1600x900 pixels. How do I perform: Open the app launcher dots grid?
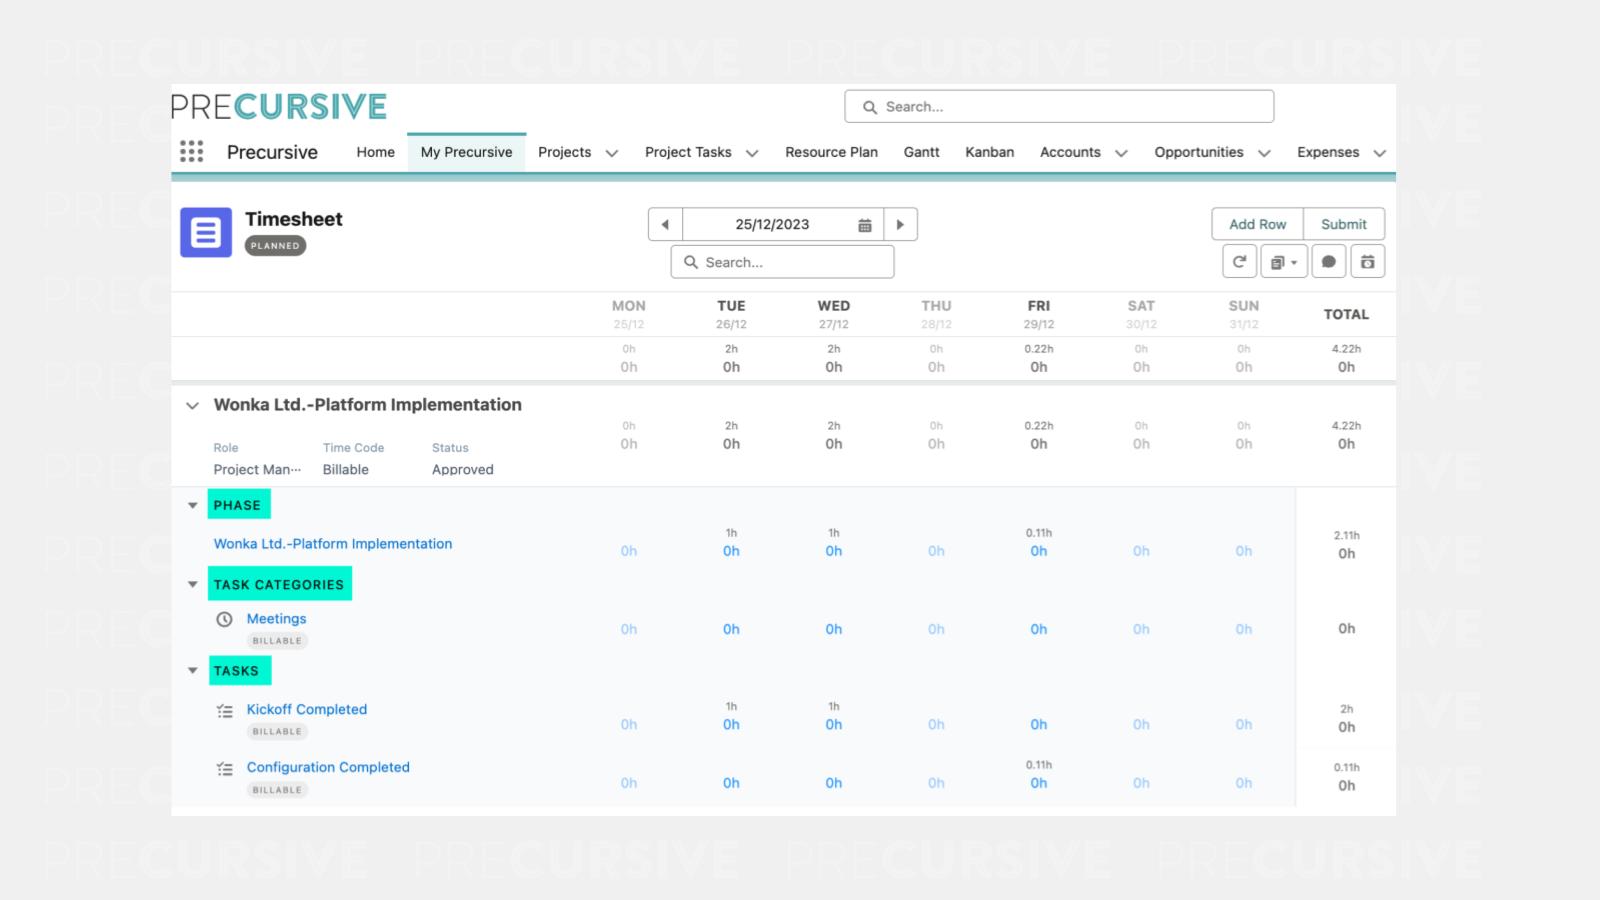click(x=191, y=151)
